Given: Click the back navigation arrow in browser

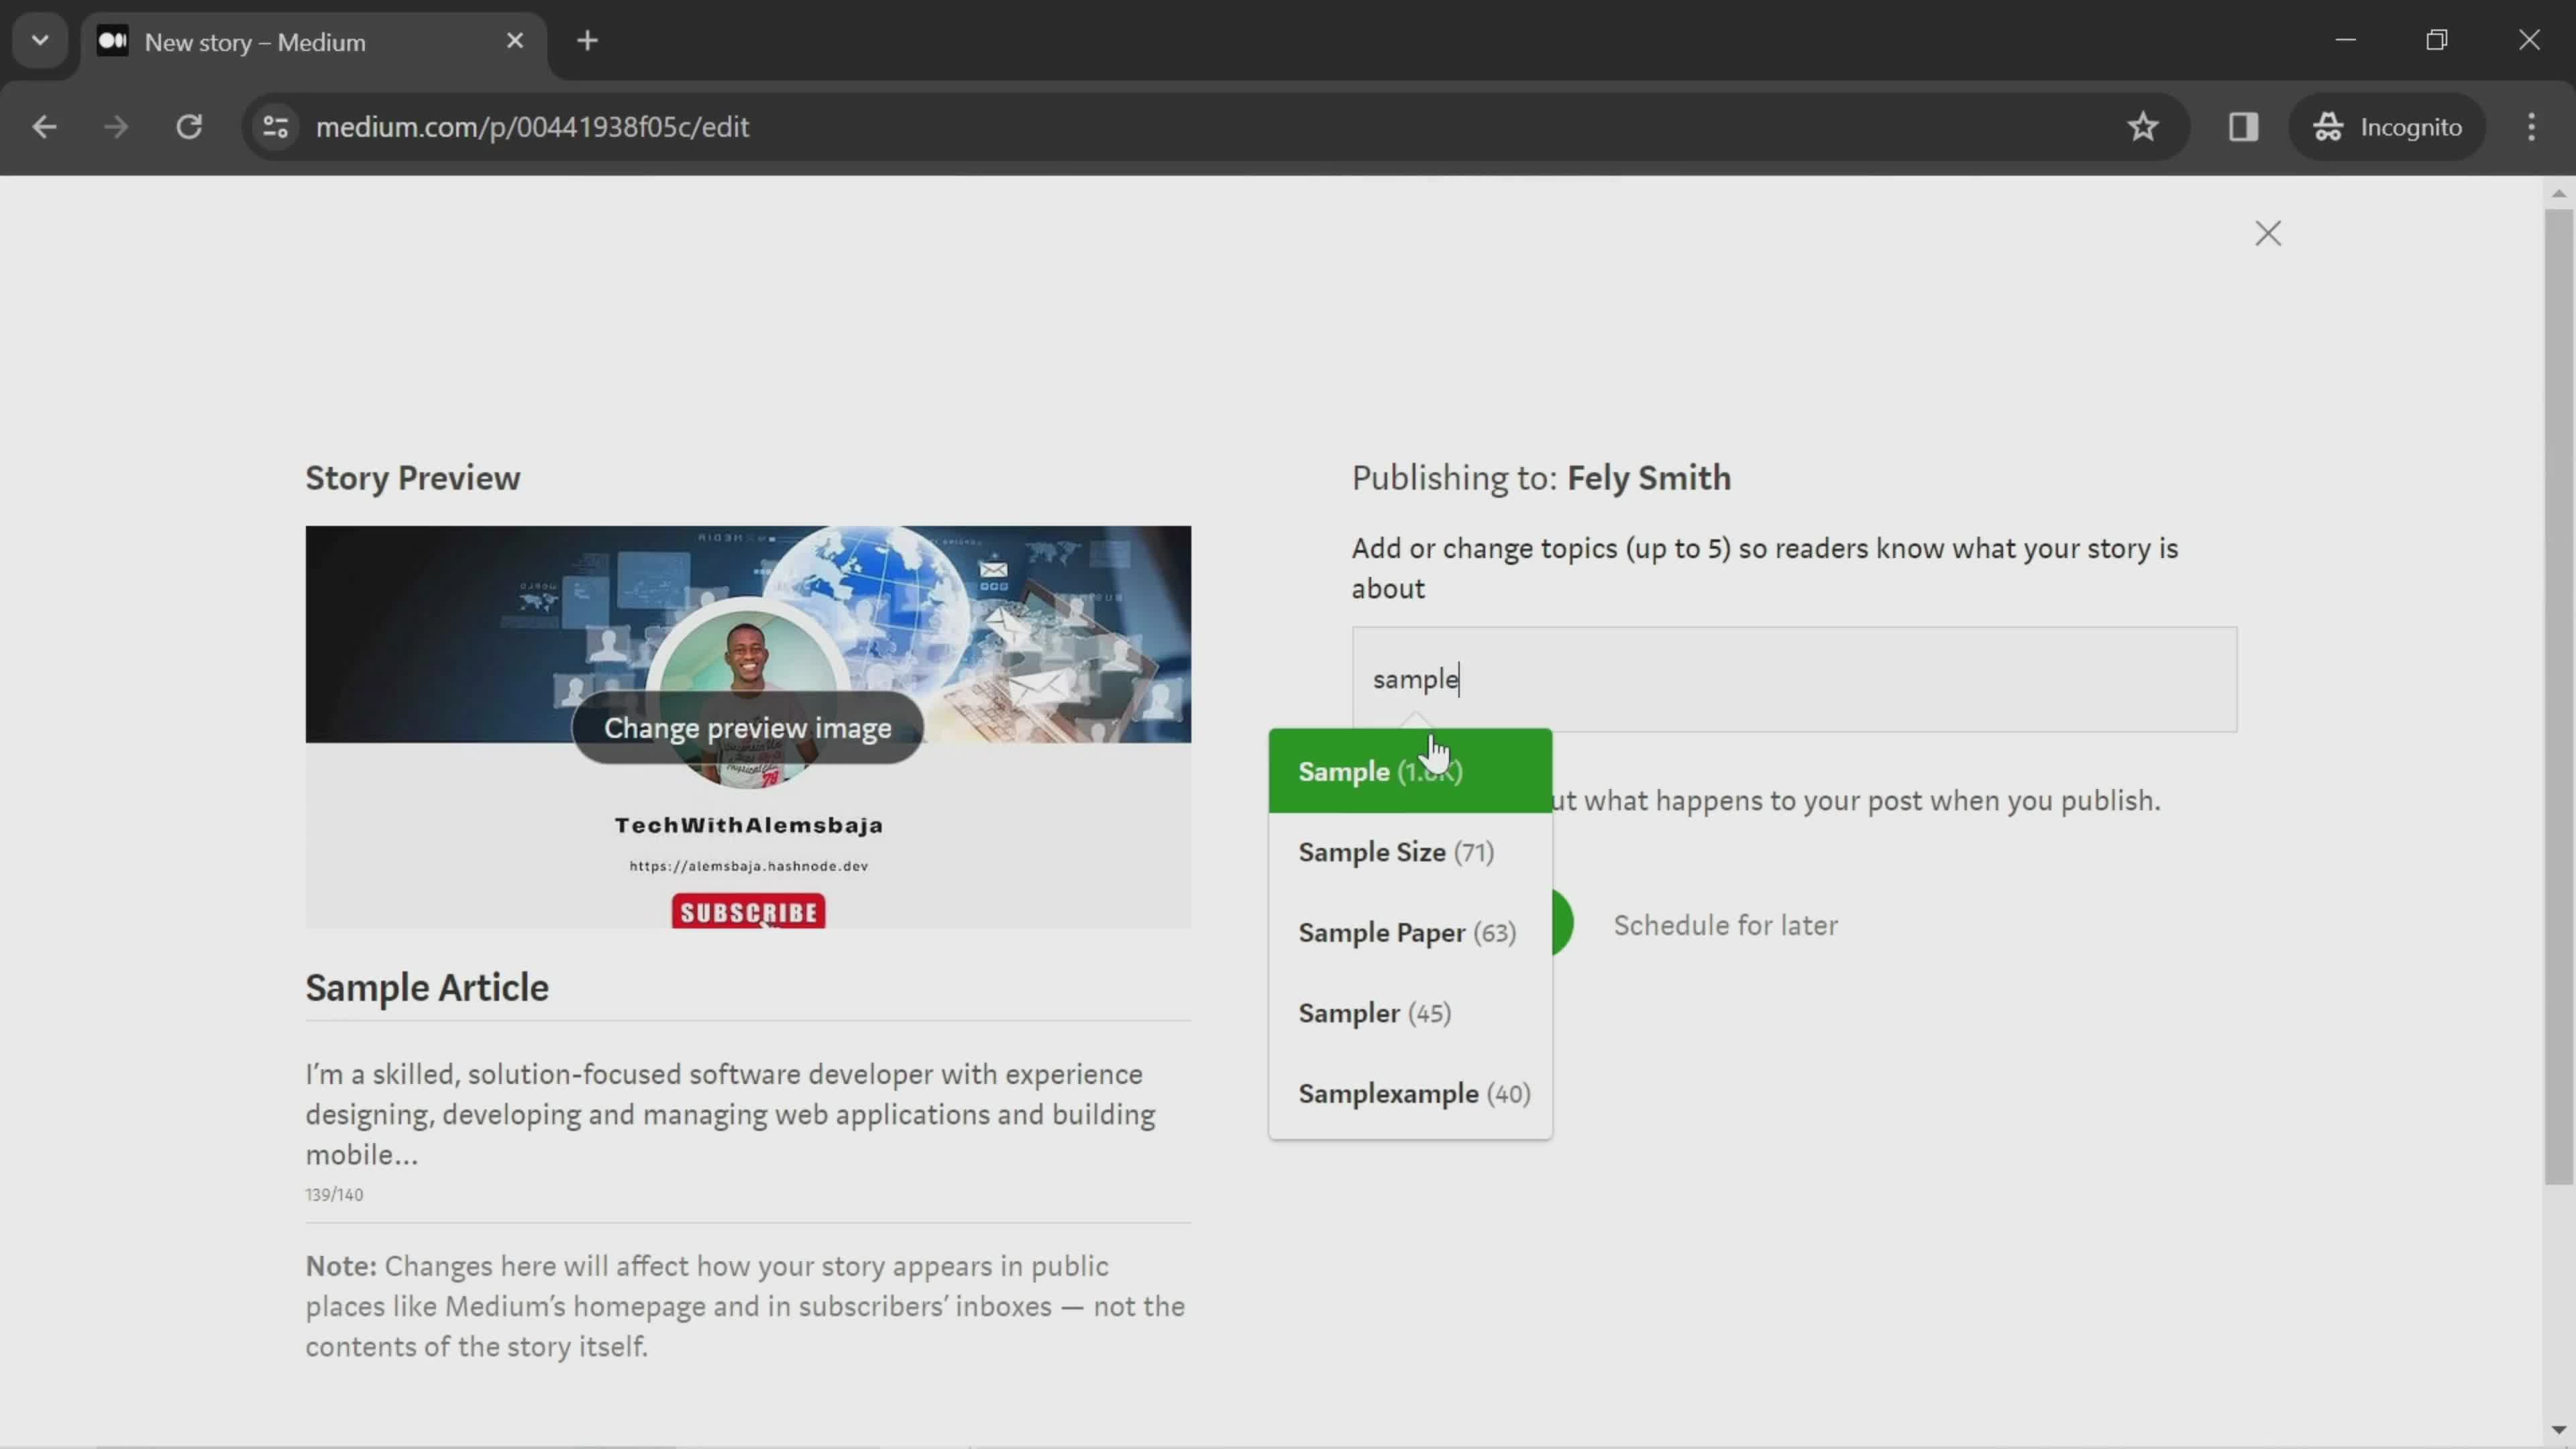Looking at the screenshot, I should click(44, 125).
